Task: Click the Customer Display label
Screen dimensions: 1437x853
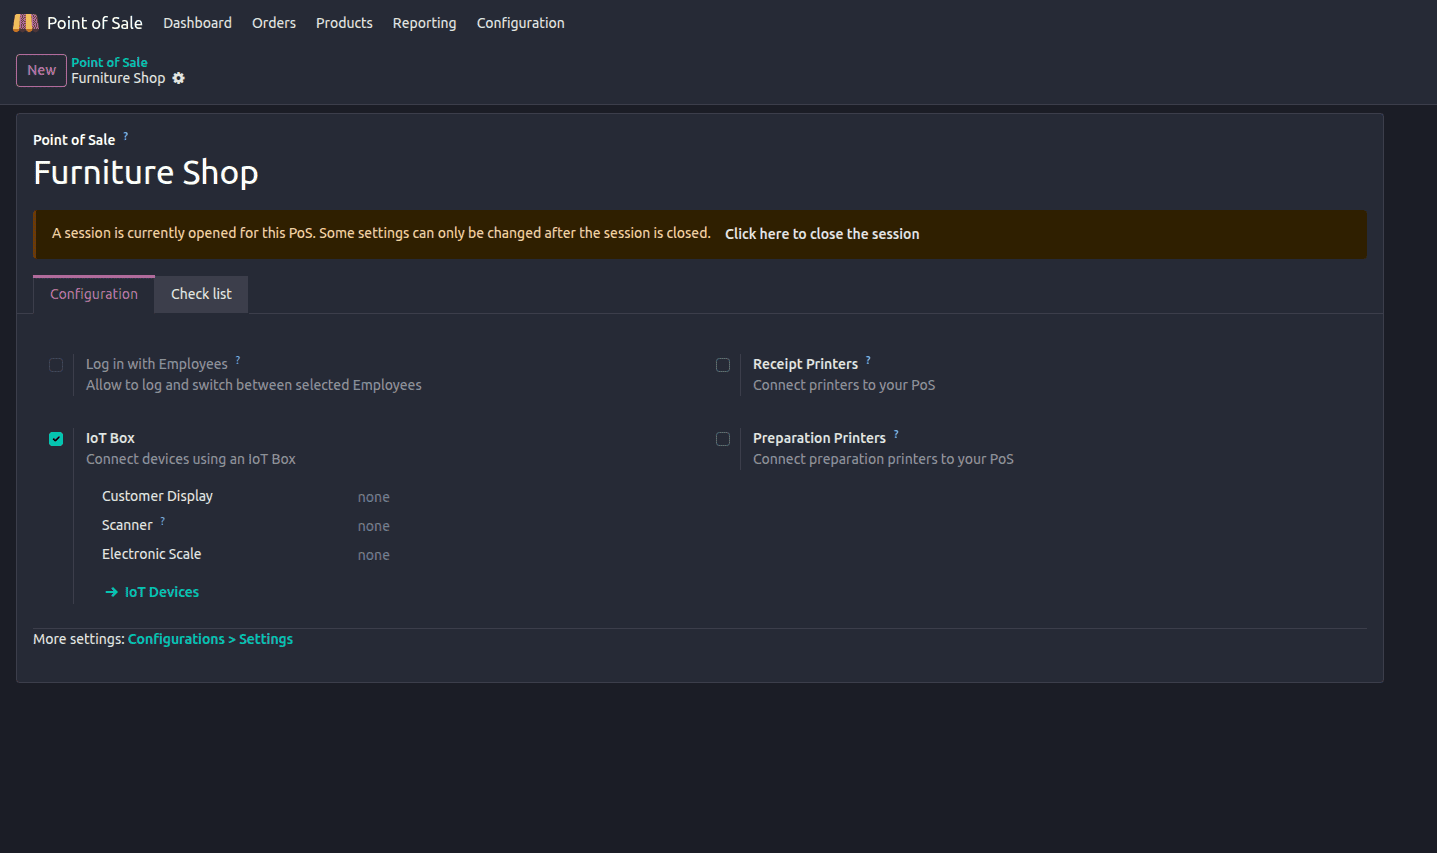Action: coord(157,496)
